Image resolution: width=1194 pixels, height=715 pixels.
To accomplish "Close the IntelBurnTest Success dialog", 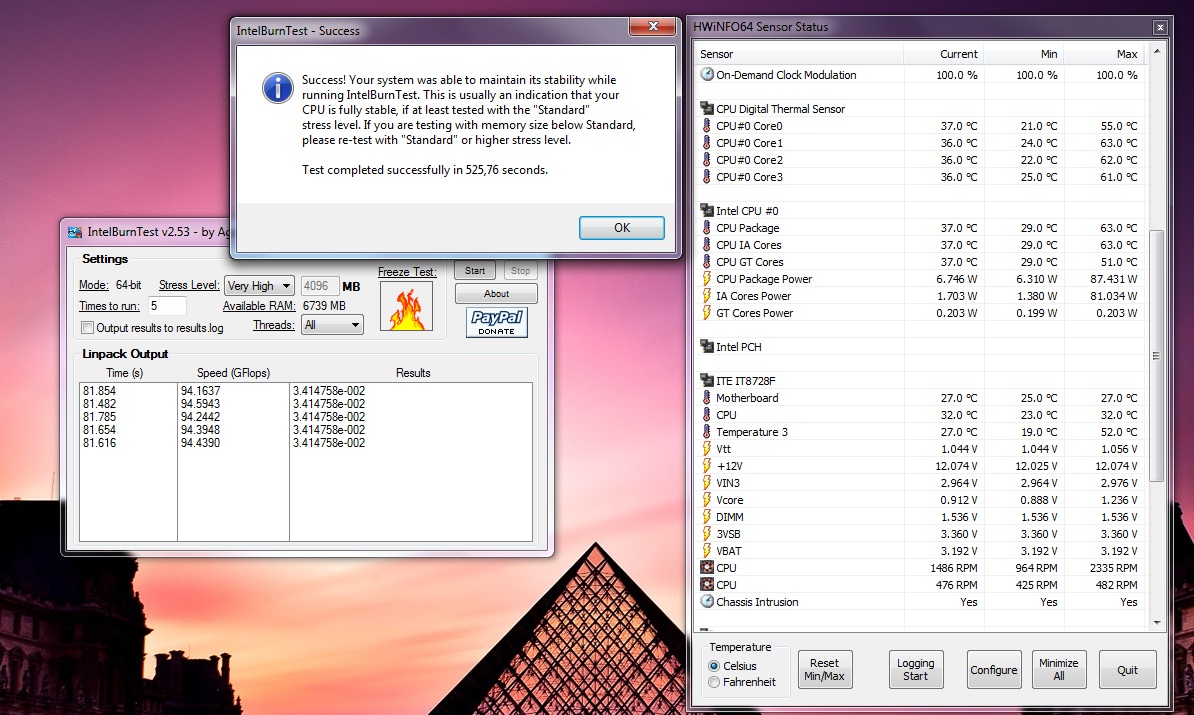I will click(x=653, y=27).
